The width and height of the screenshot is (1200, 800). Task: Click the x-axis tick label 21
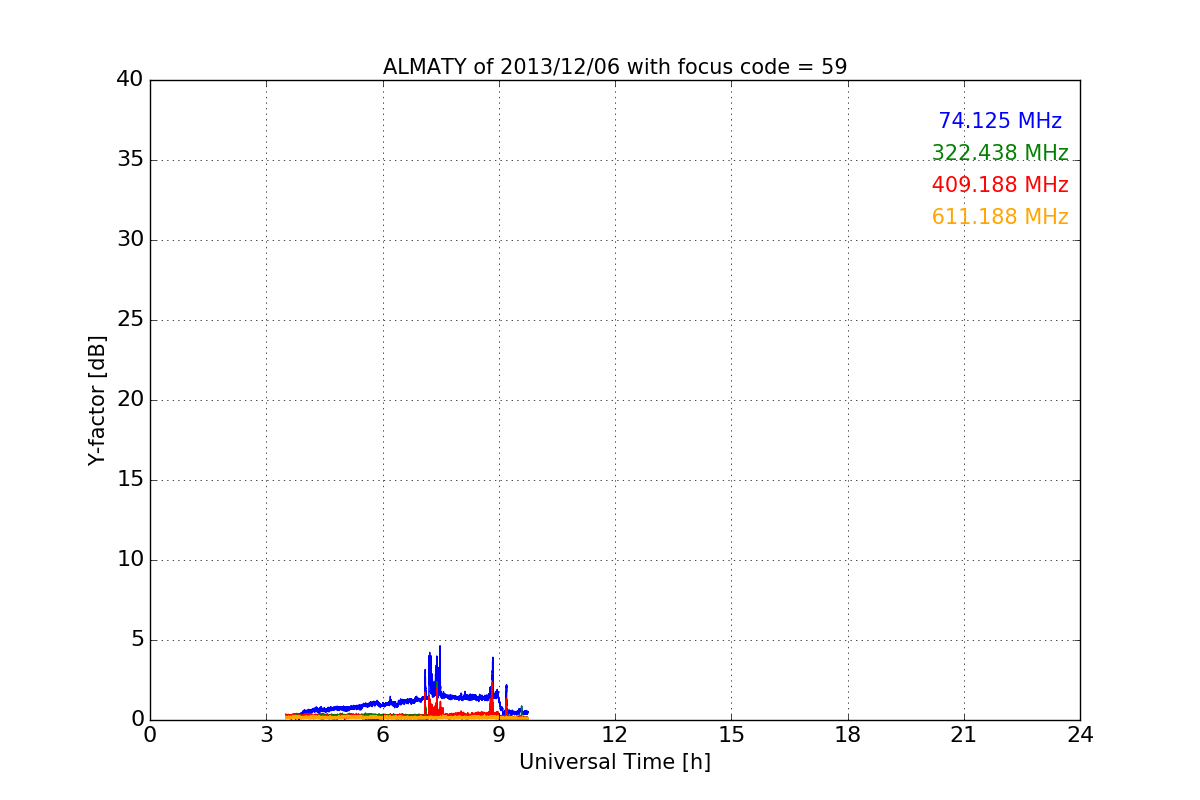[x=964, y=734]
